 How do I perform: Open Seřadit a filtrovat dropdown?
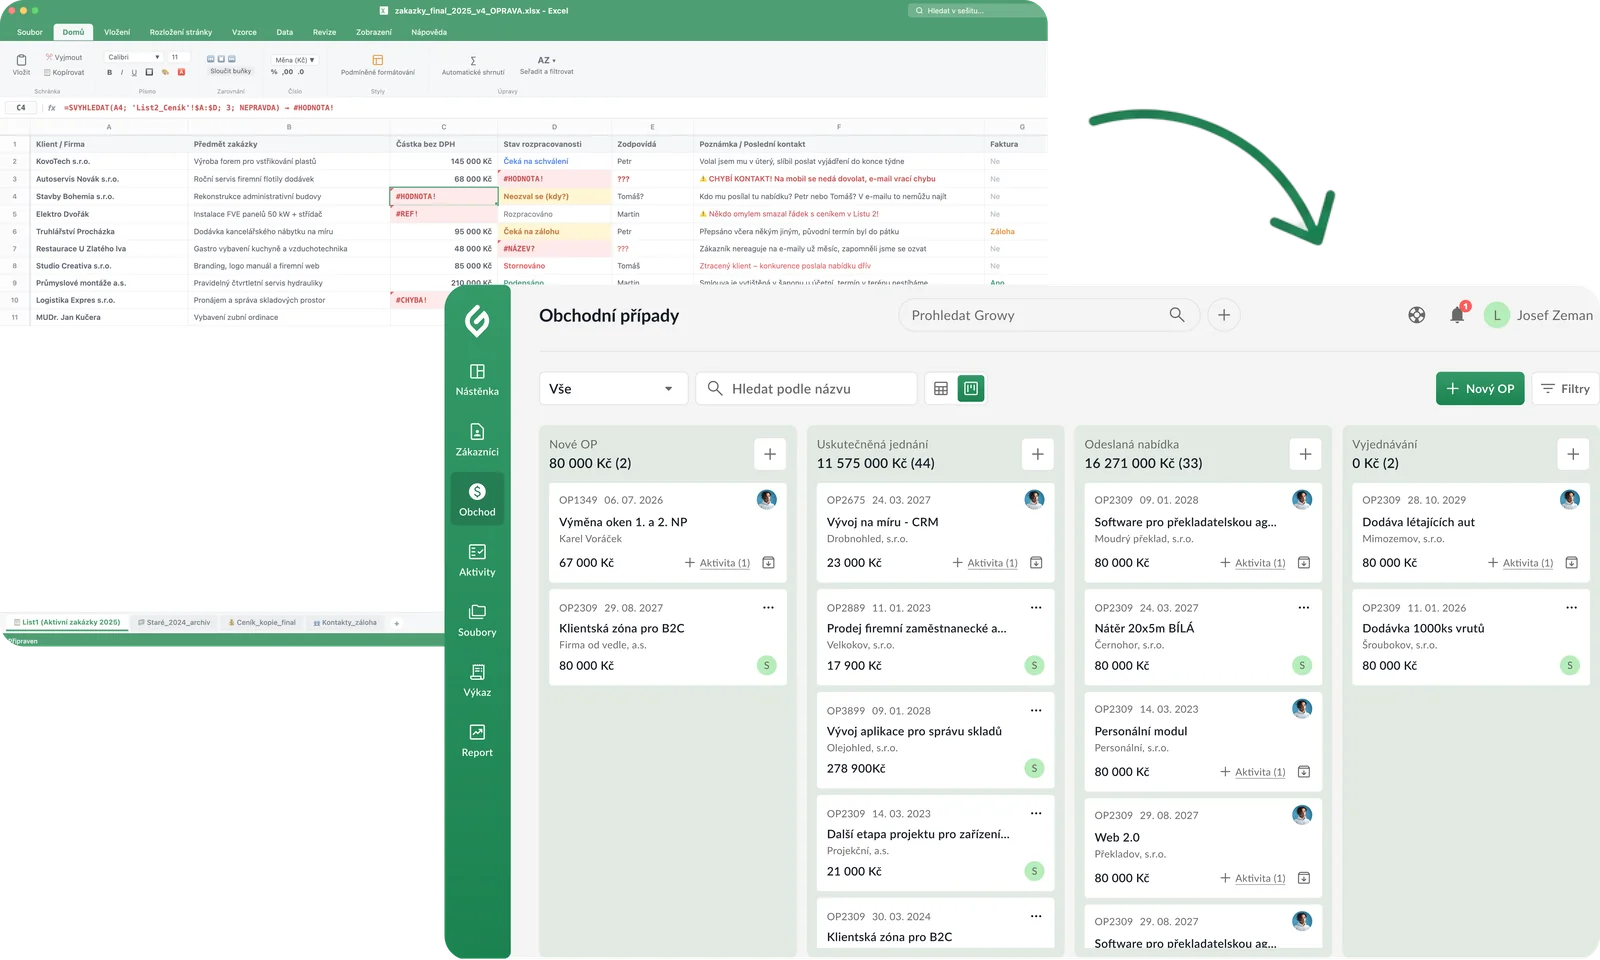coord(547,65)
